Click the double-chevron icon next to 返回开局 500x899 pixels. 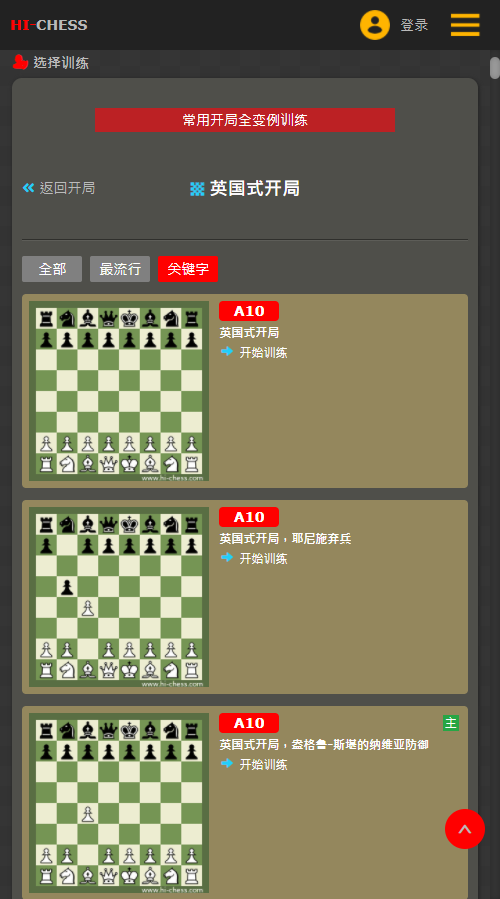pyautogui.click(x=28, y=187)
